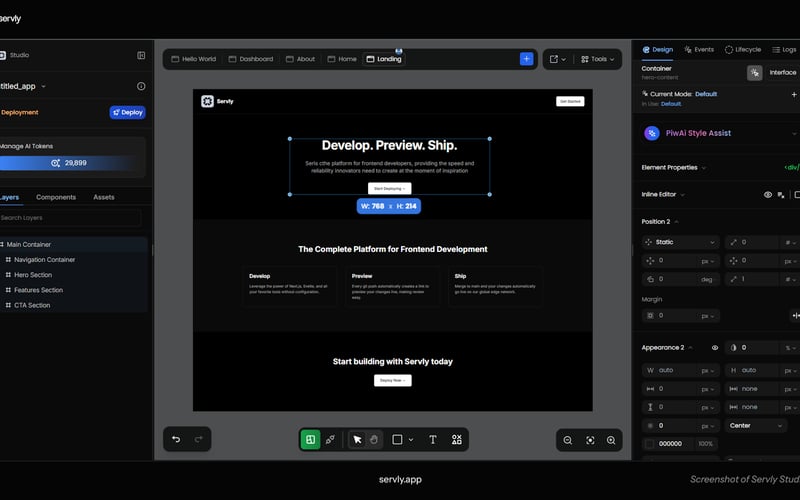The image size is (800, 500).
Task: Open the Static position dropdown
Action: click(681, 242)
